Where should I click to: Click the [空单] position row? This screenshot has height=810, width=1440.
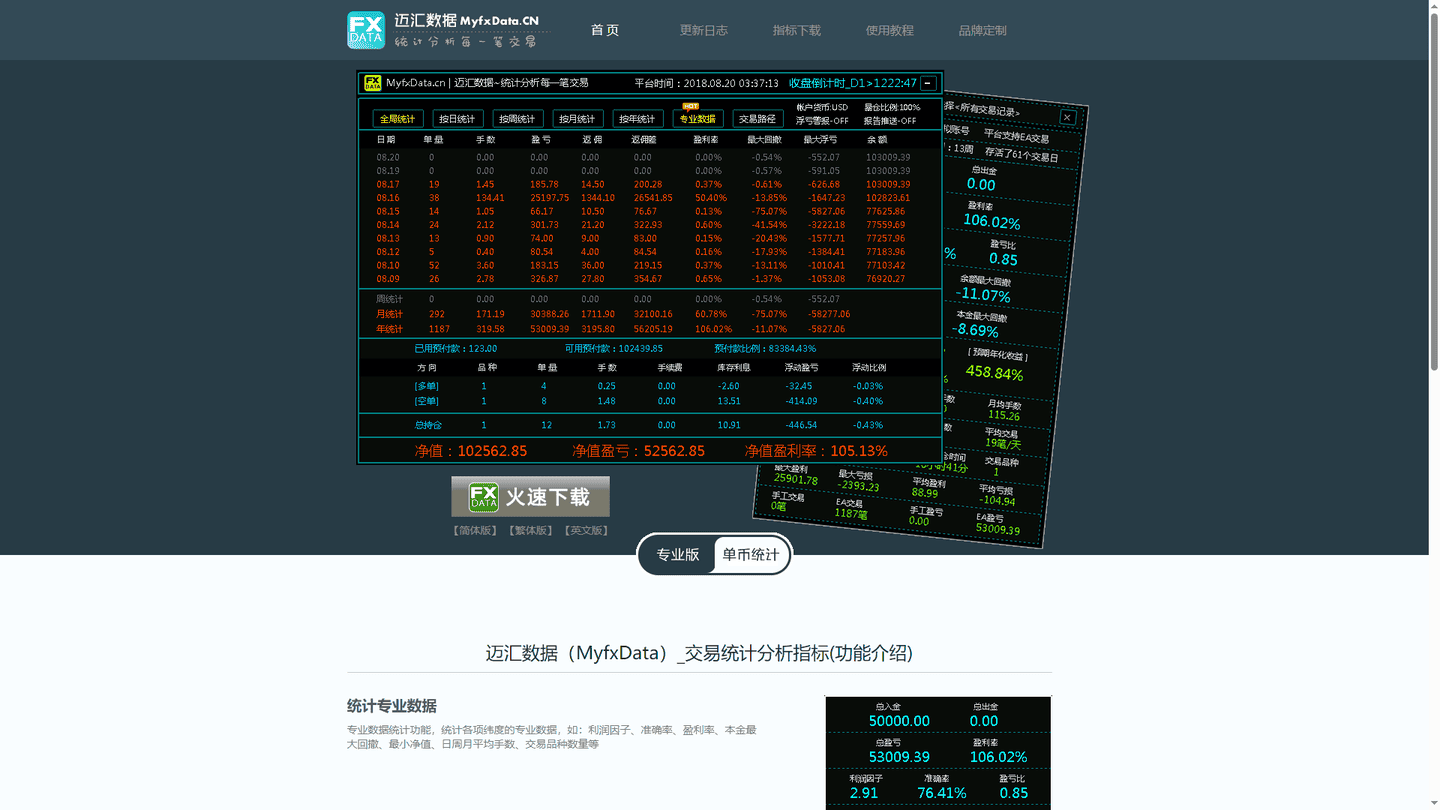649,401
